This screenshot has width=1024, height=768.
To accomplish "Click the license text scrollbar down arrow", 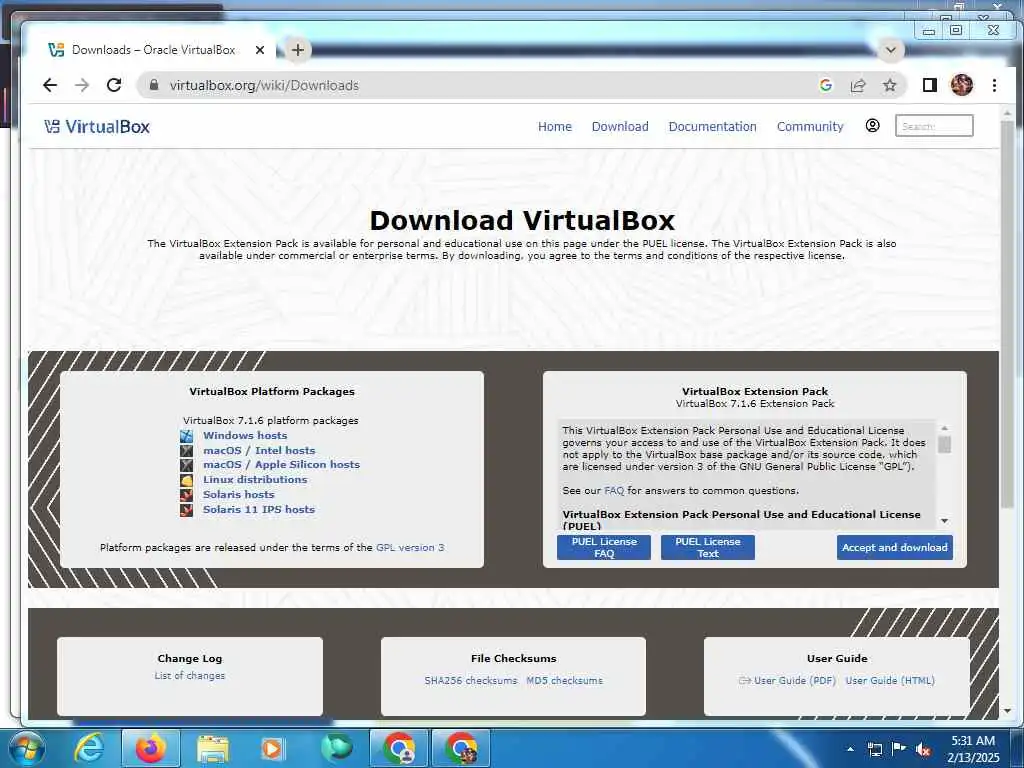I will [x=944, y=521].
